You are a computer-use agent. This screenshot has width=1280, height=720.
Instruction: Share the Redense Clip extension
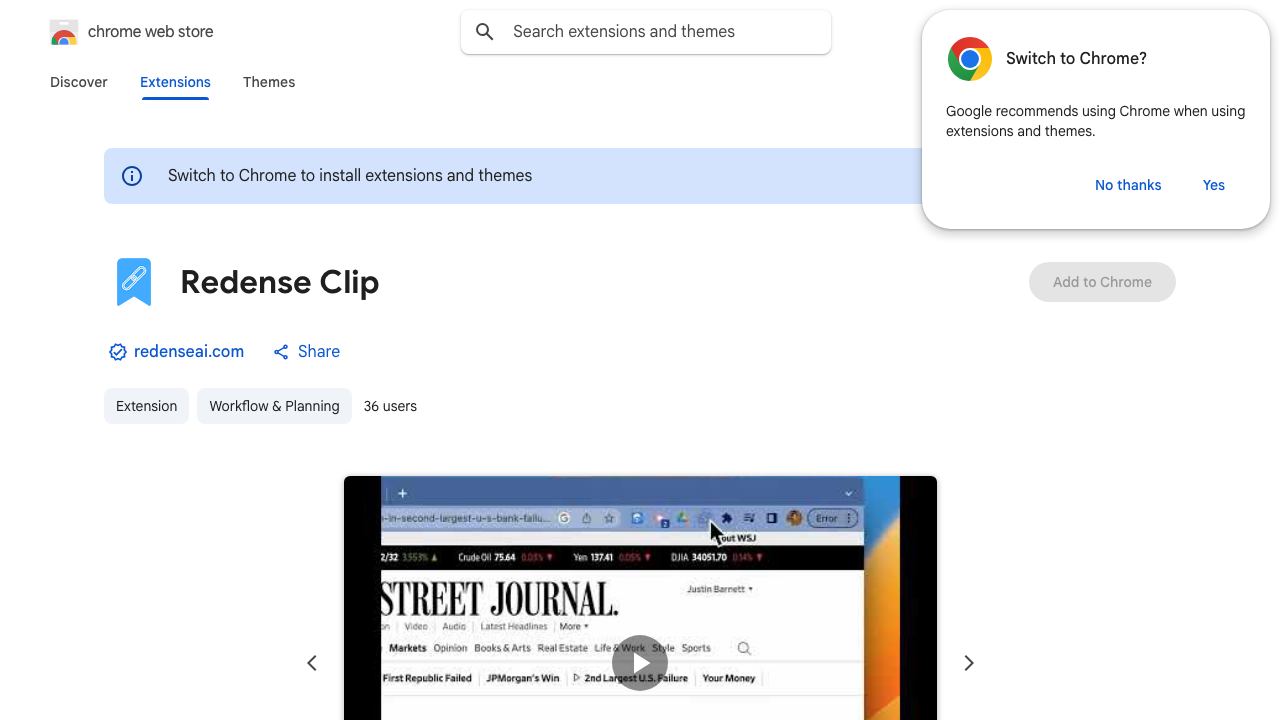[307, 351]
